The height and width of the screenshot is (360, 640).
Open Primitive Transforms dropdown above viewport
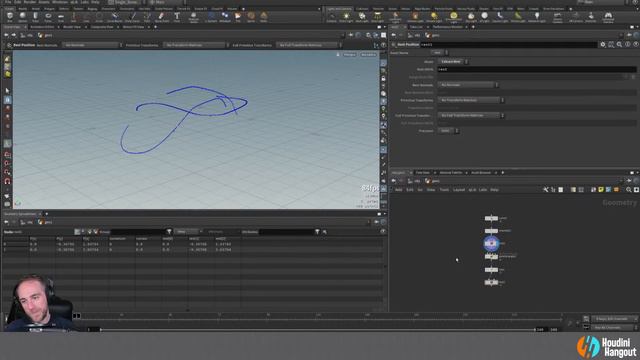(195, 45)
